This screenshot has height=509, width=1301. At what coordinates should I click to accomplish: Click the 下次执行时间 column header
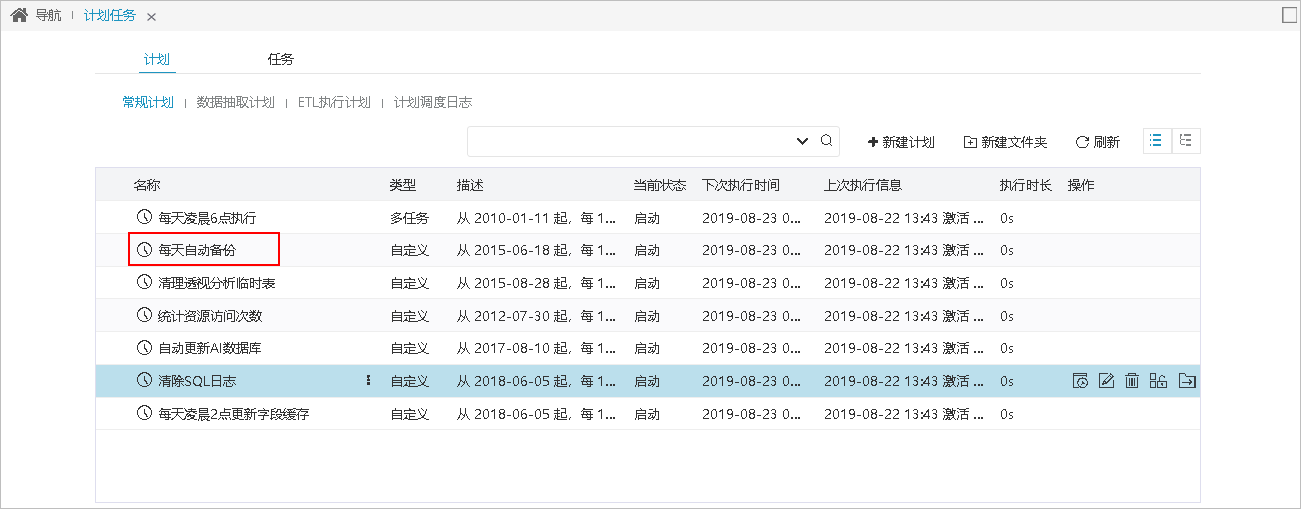741,185
